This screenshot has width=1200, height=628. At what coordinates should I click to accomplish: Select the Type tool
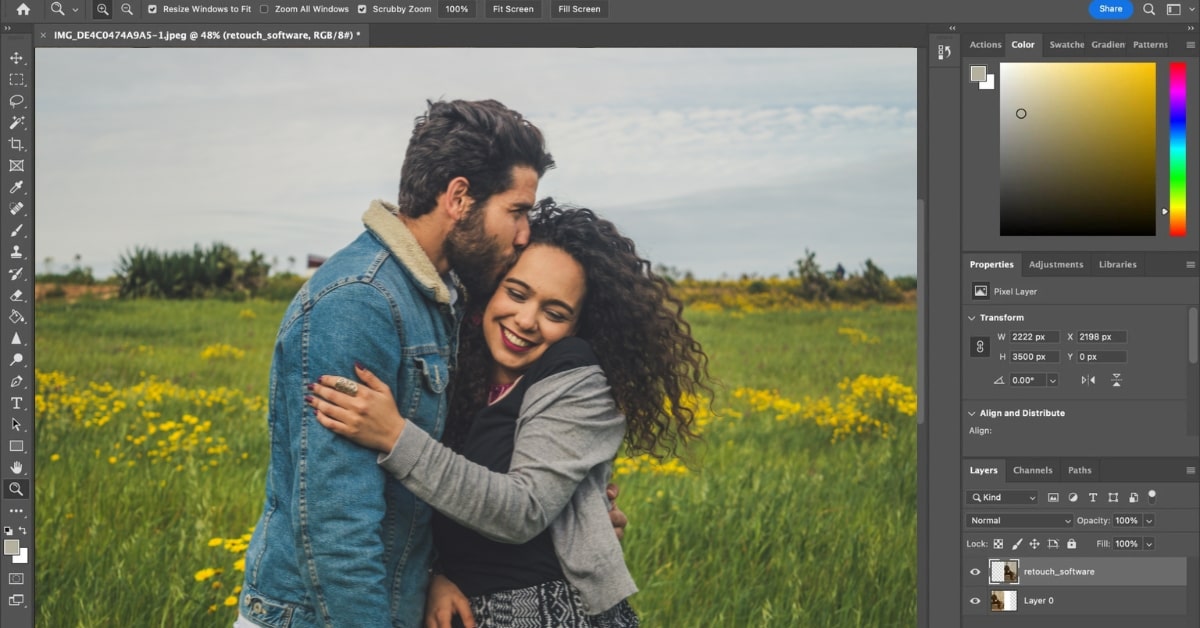pos(16,403)
